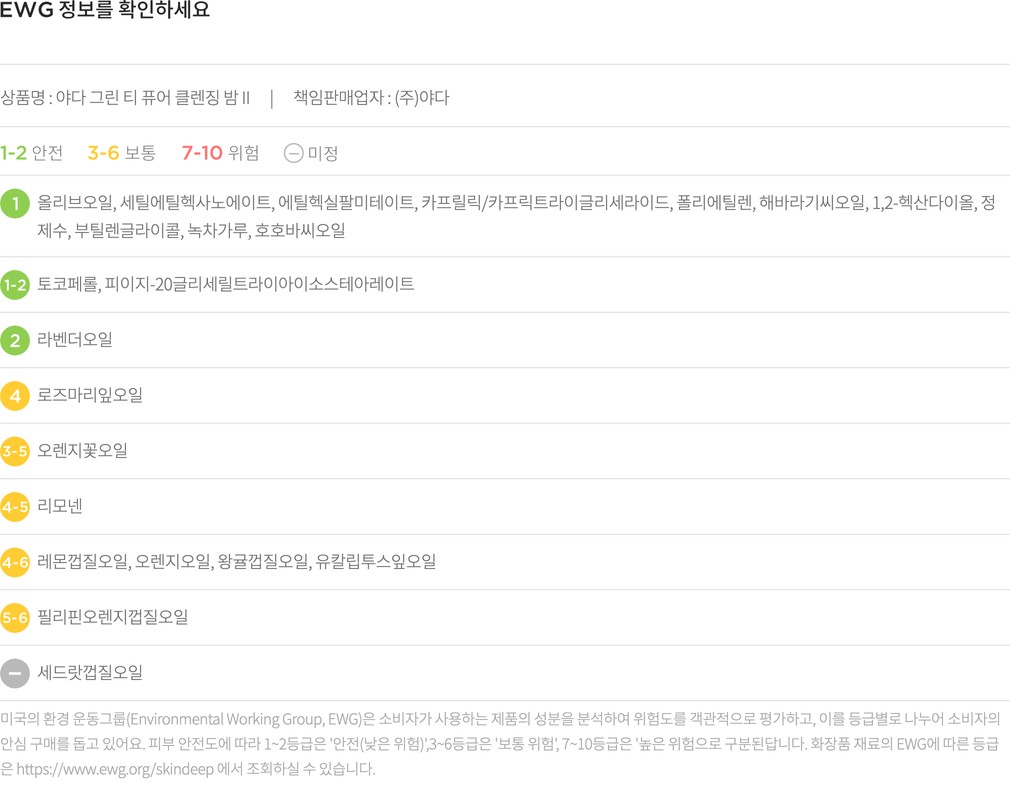Click the yellow 5-6 grade badge

pos(15,617)
